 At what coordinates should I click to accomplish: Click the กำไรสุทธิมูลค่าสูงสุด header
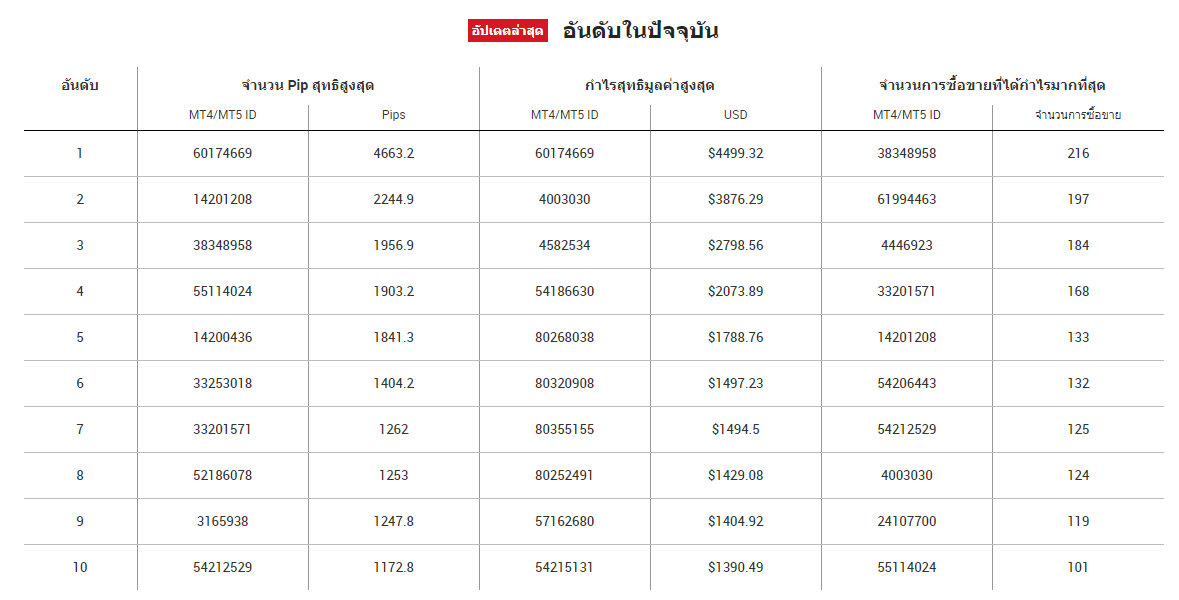(650, 85)
